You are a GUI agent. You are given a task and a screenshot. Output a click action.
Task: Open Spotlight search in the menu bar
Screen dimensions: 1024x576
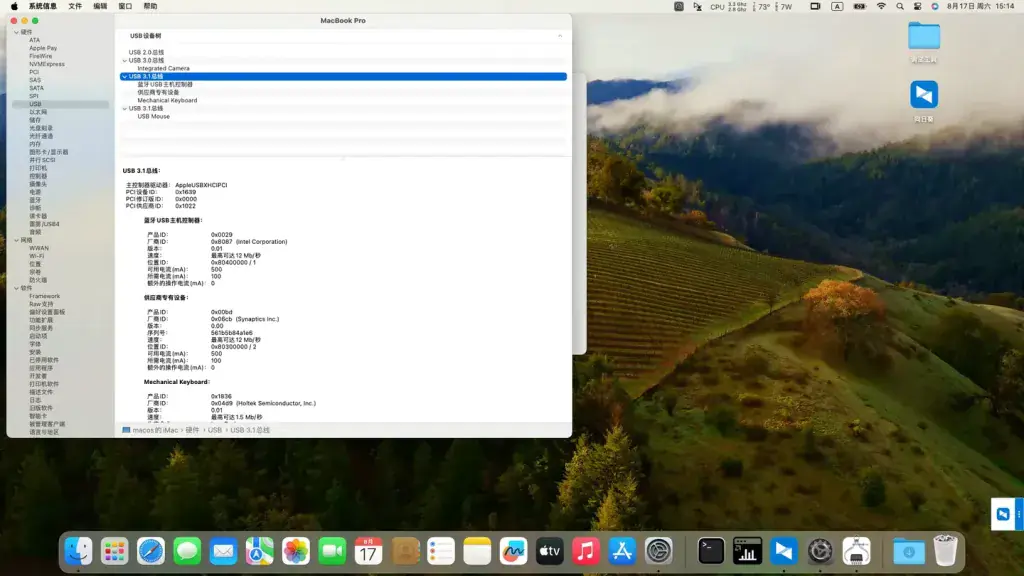(x=900, y=7)
